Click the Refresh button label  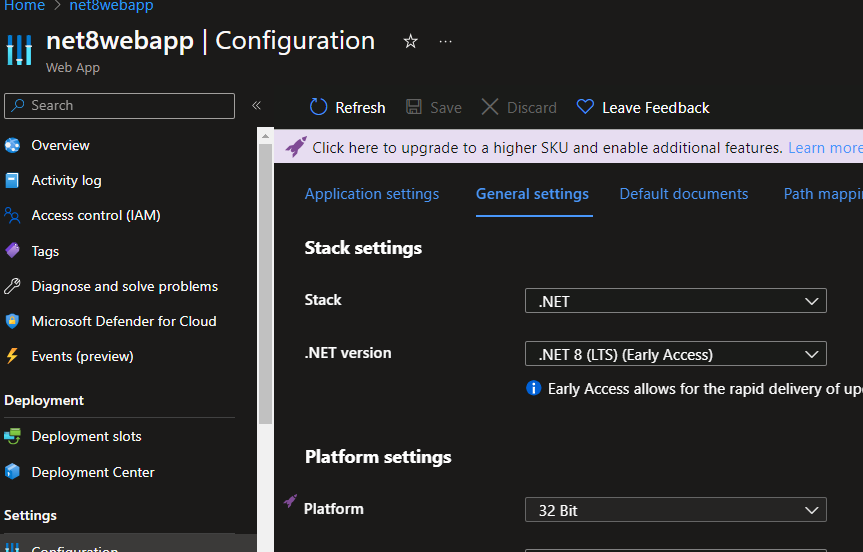pos(361,107)
